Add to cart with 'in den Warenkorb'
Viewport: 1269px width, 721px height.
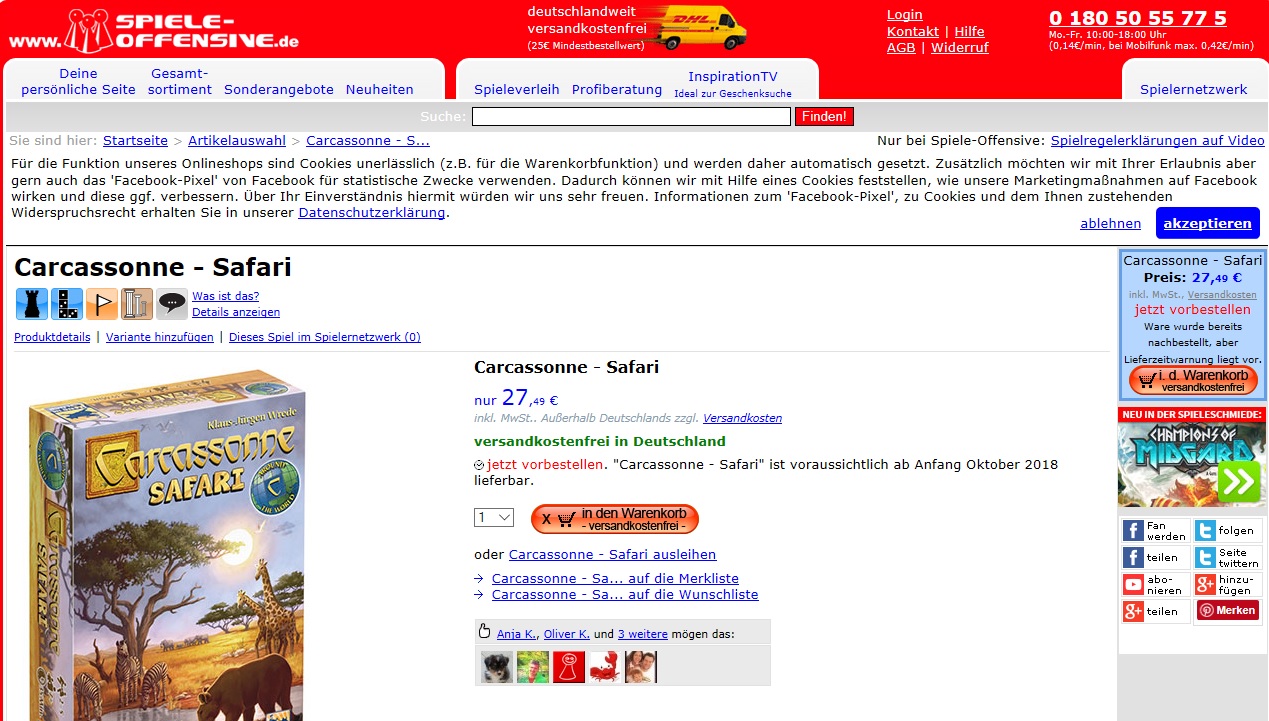[x=614, y=519]
